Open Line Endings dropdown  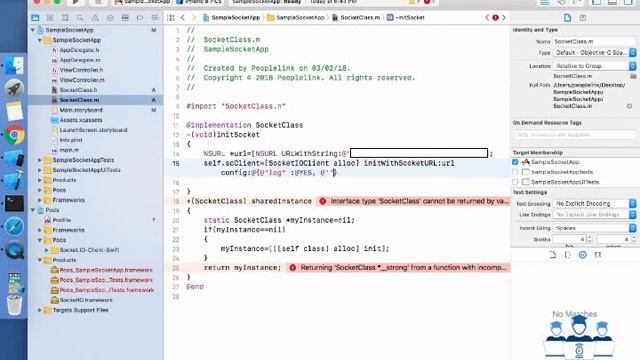(x=595, y=215)
